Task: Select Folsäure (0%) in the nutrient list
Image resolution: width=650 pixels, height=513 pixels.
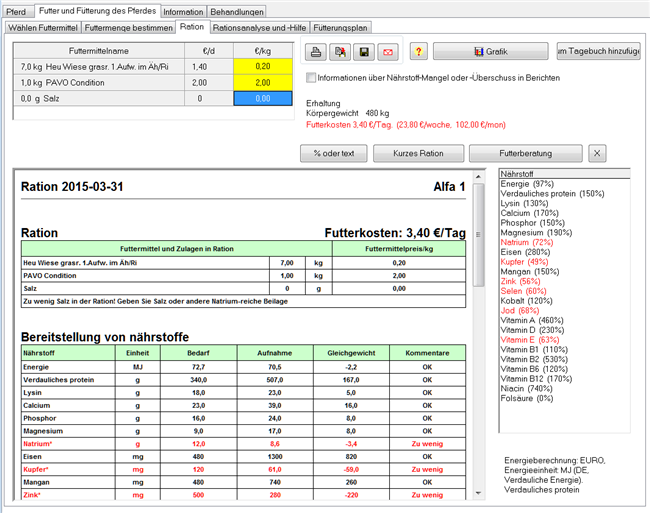Action: click(526, 398)
